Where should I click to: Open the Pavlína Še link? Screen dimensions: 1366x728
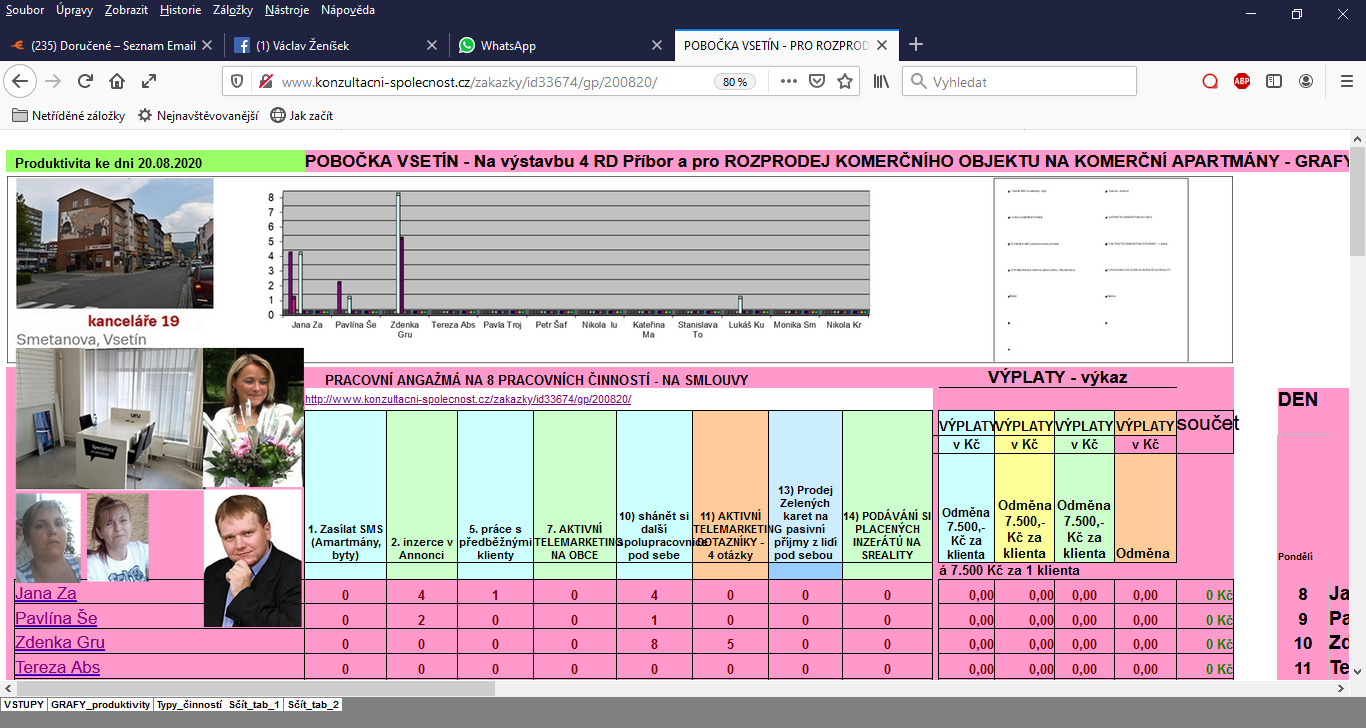point(56,618)
